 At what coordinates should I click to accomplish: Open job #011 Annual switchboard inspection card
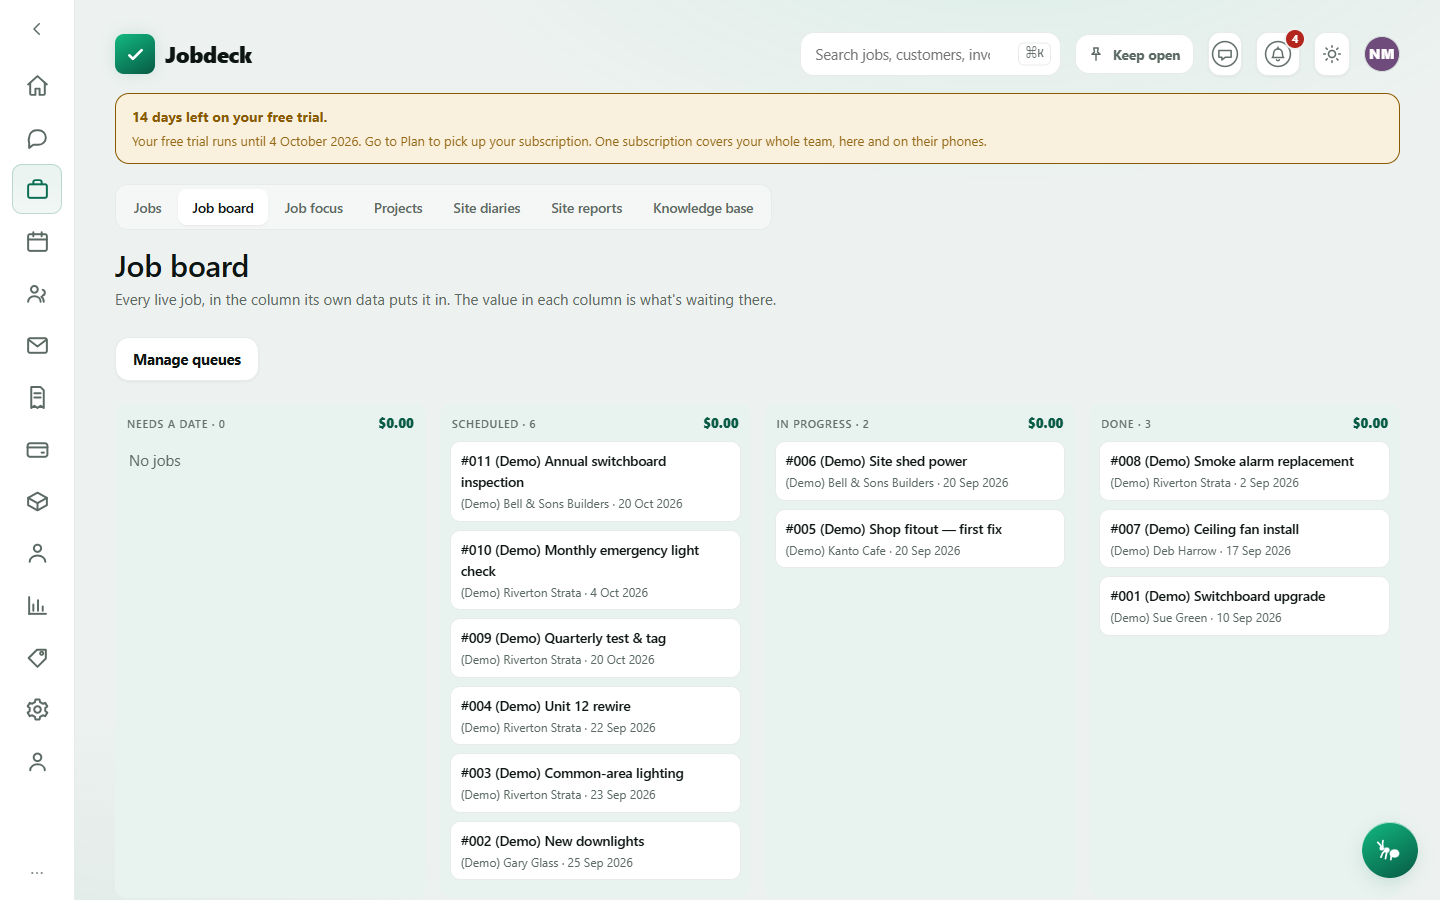595,482
